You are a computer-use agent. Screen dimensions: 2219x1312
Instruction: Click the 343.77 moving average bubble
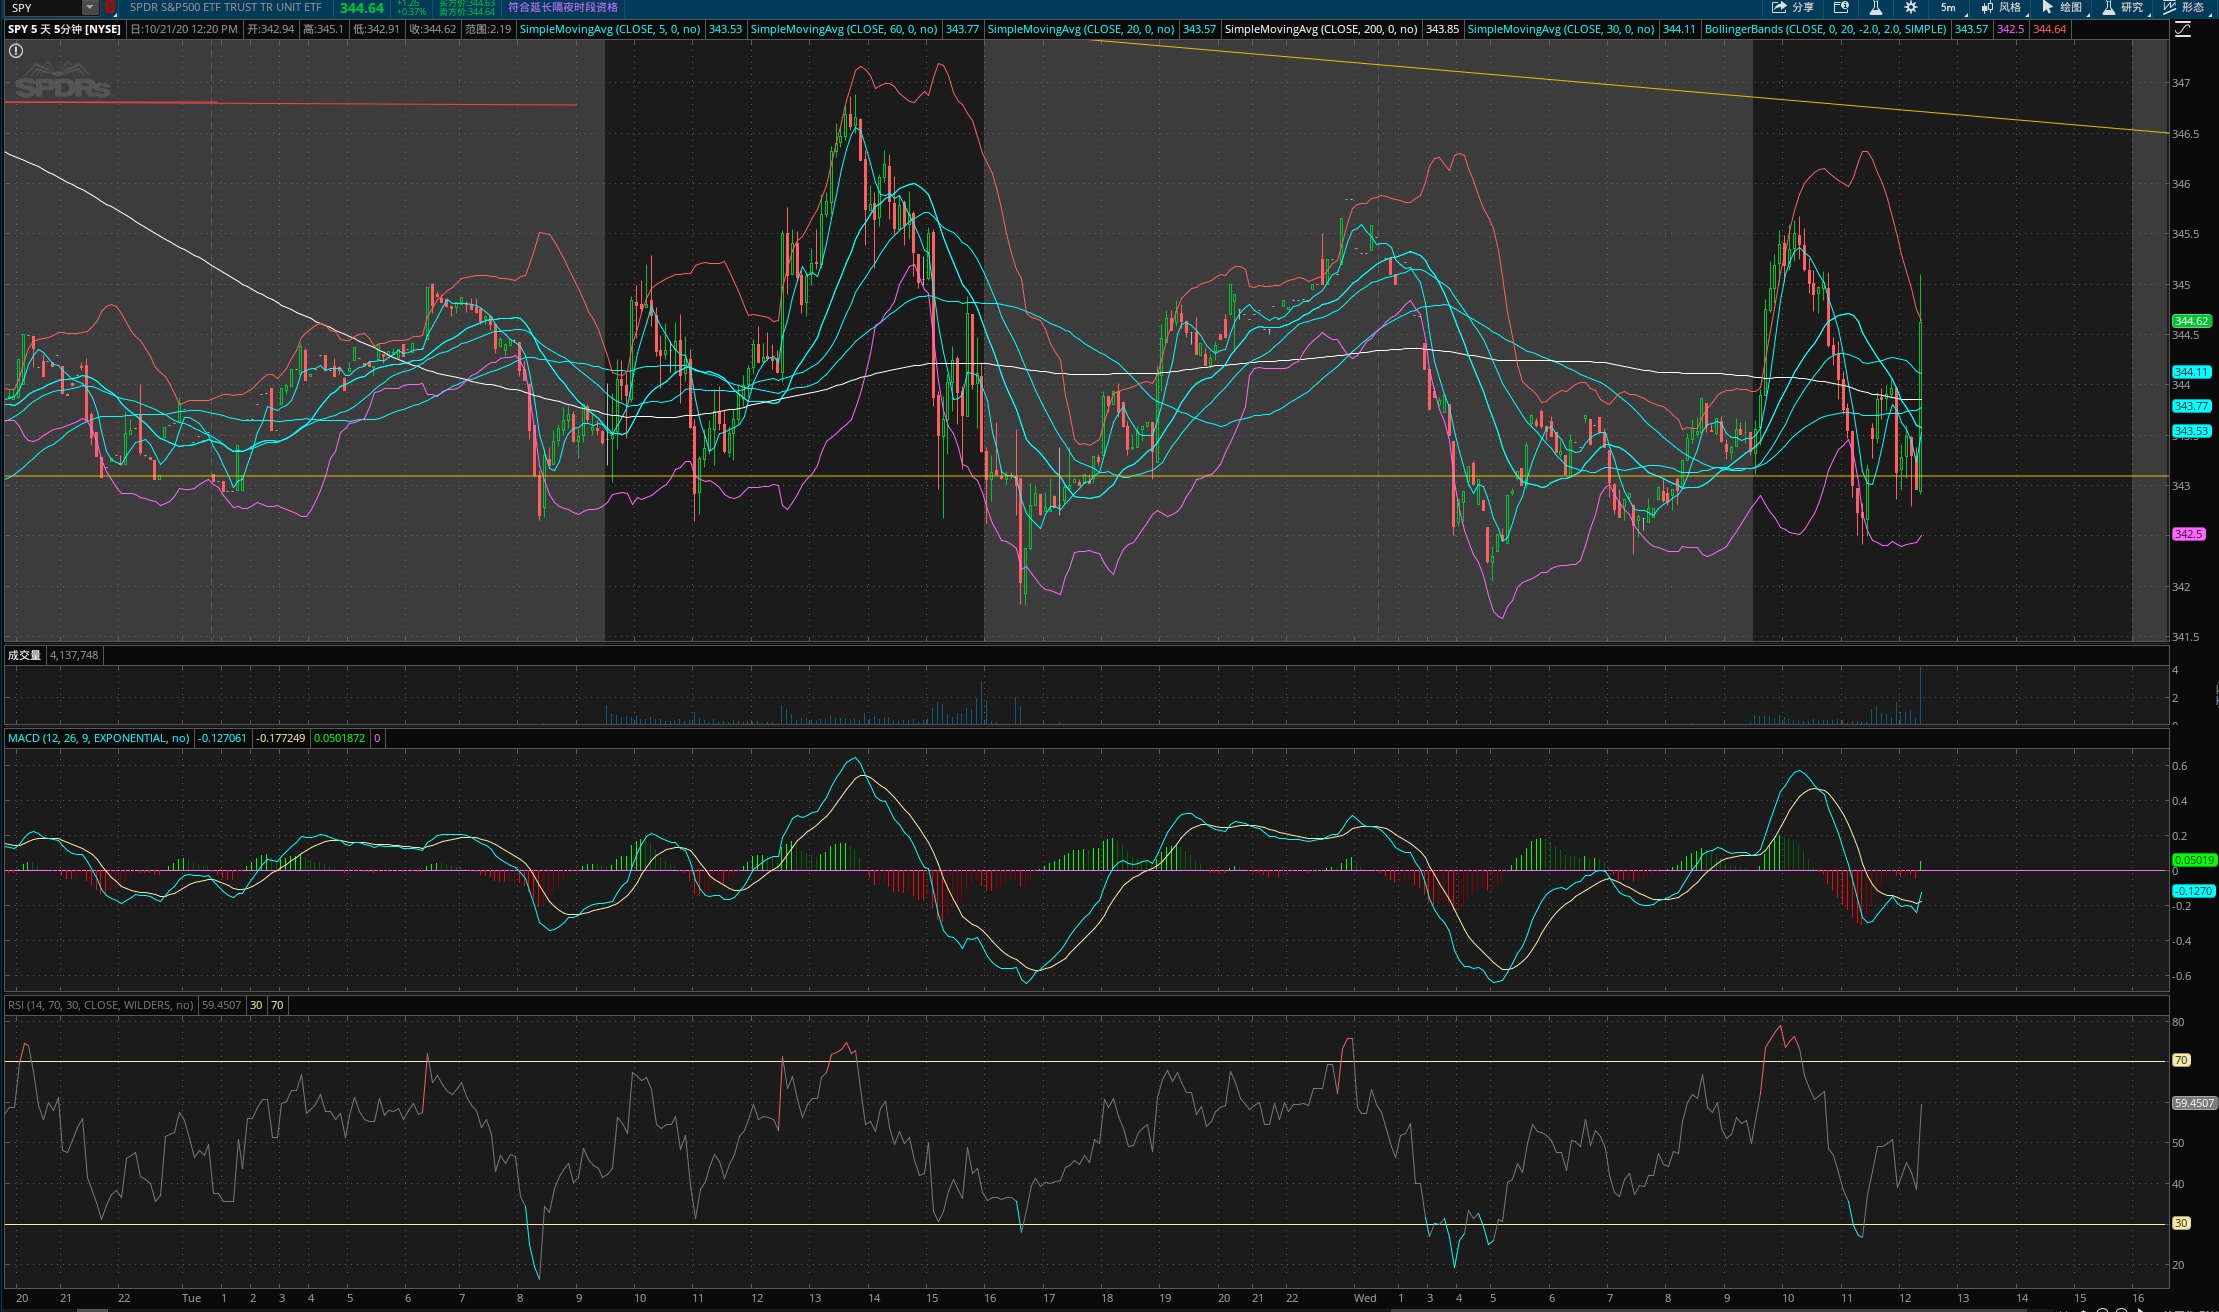click(x=2191, y=406)
